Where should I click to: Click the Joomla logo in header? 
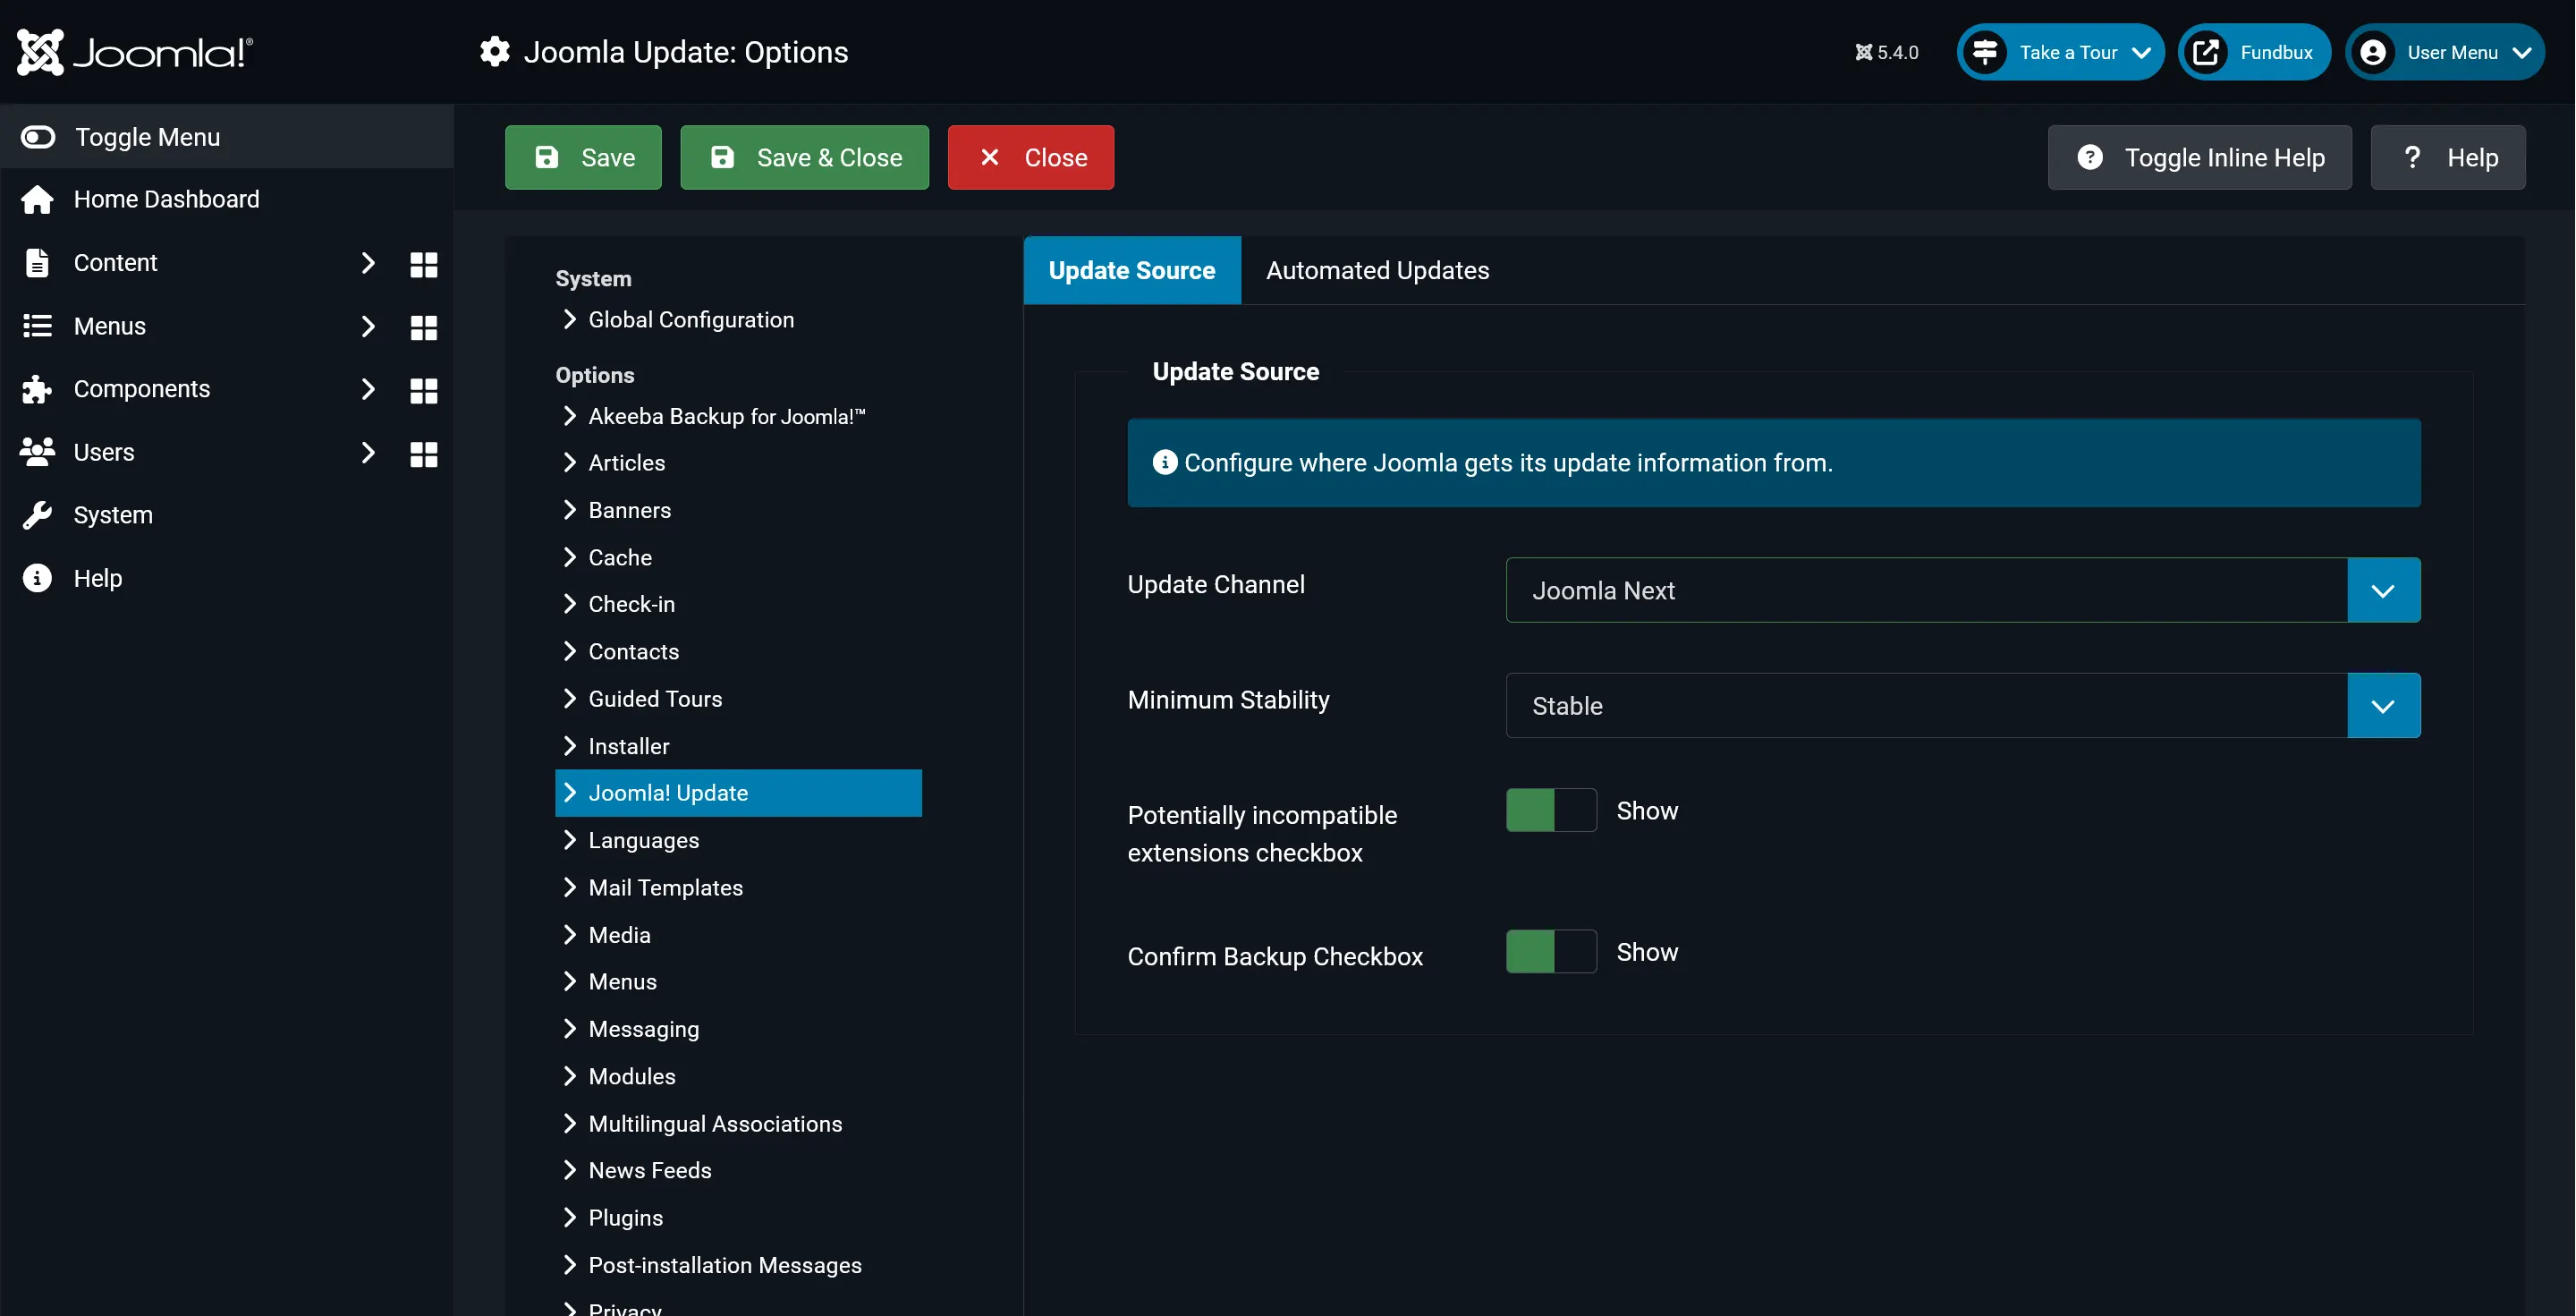tap(135, 52)
